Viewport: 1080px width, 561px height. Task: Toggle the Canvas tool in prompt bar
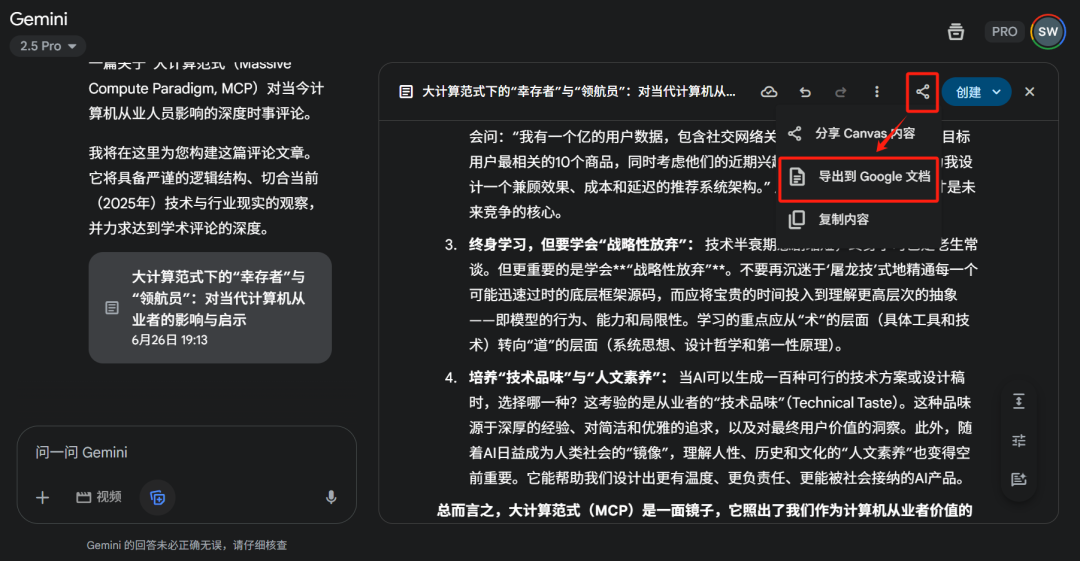click(157, 497)
